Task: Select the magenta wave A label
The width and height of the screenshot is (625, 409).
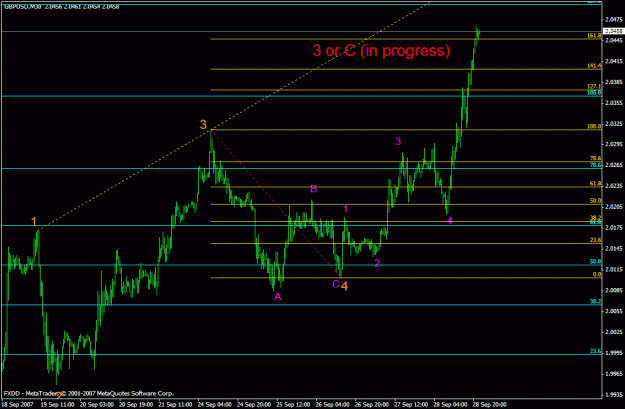Action: click(x=278, y=297)
